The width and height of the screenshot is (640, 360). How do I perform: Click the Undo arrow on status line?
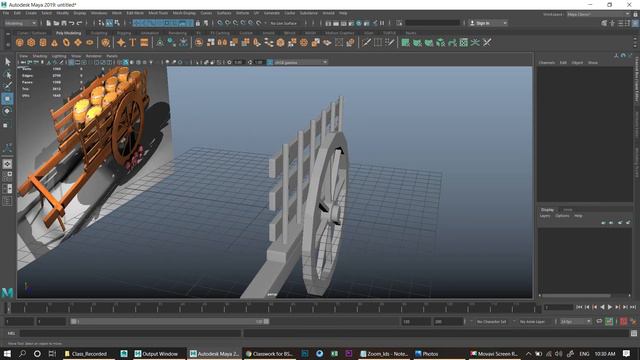72,23
